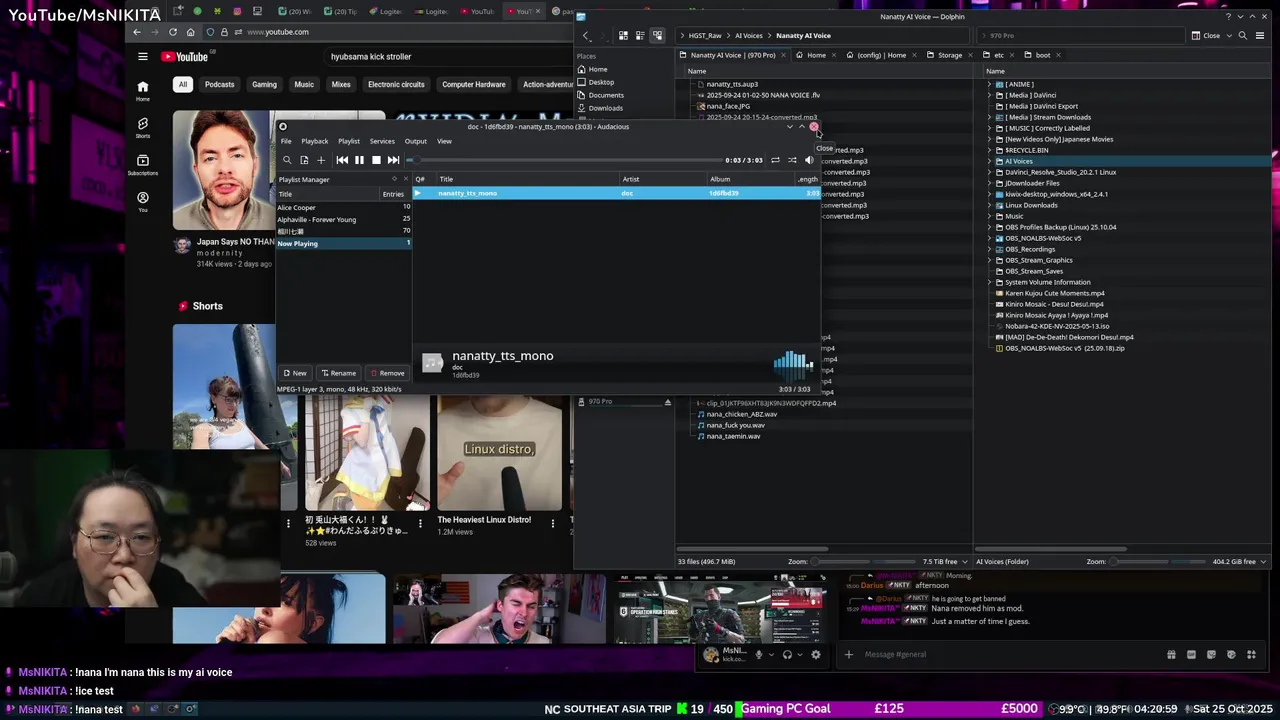The image size is (1280, 720).
Task: Click the Open Files icon in Audacious
Action: coord(304,160)
